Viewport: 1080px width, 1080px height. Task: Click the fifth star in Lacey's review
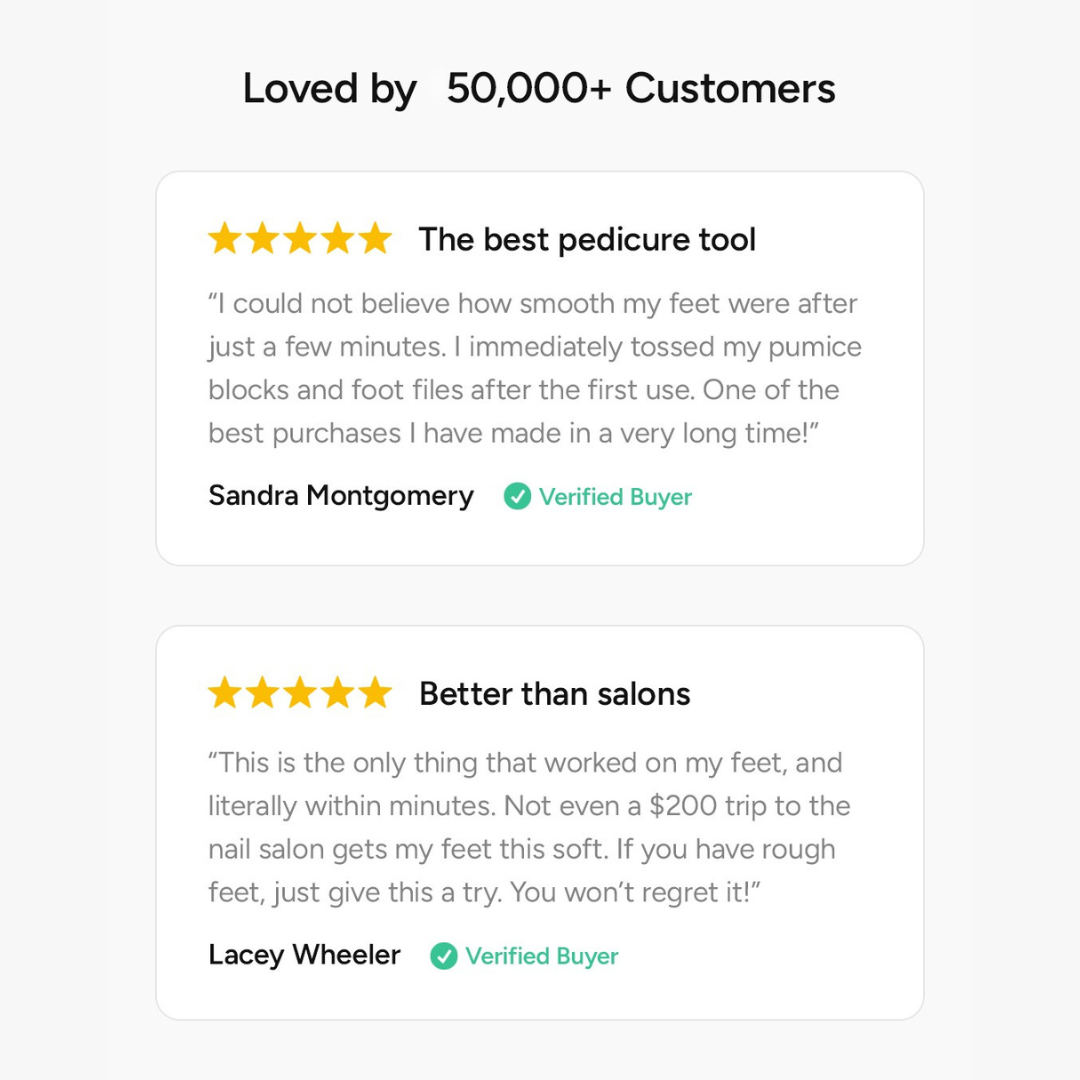375,693
